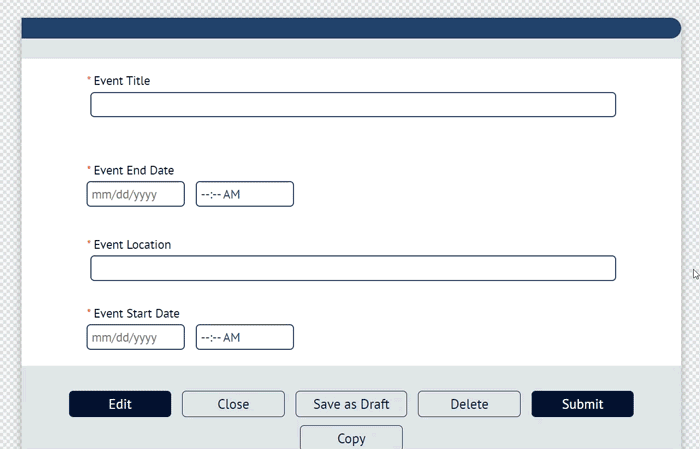Viewport: 700px width, 449px height.
Task: Focus the Event Location text field
Action: 353,268
